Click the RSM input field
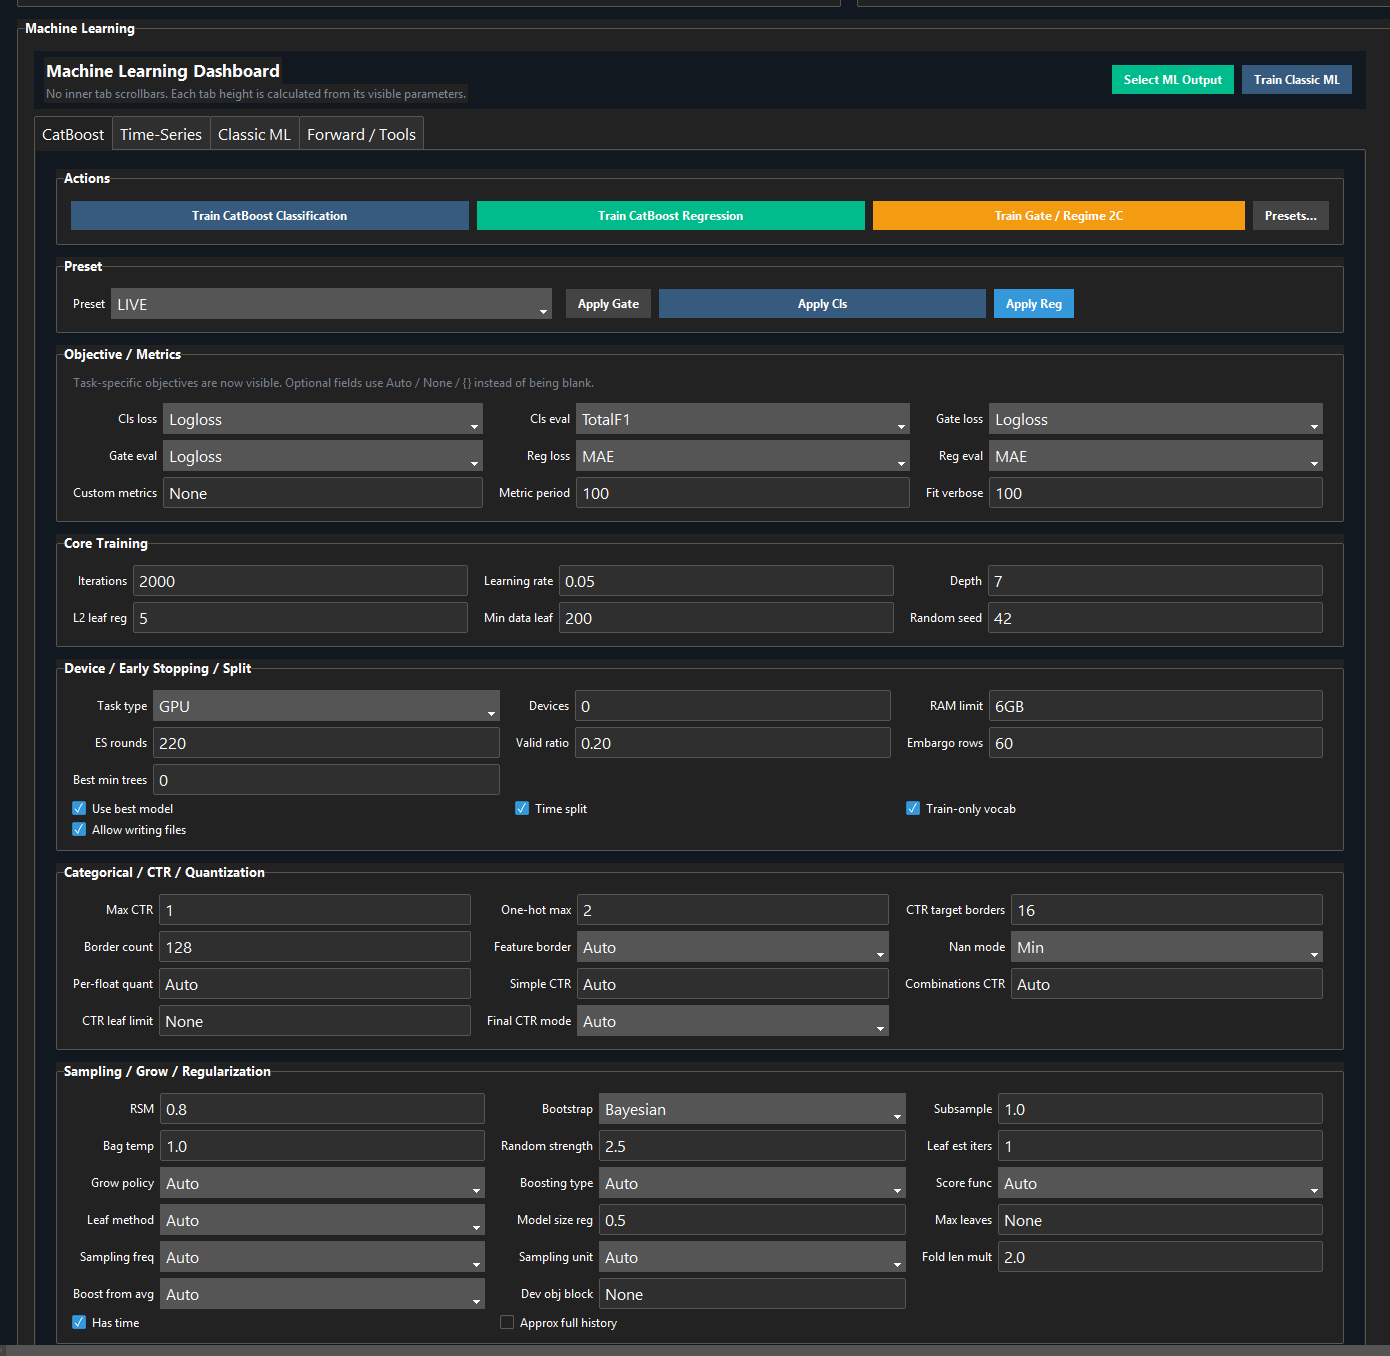Screen dimensions: 1390x1356 (x=322, y=1109)
